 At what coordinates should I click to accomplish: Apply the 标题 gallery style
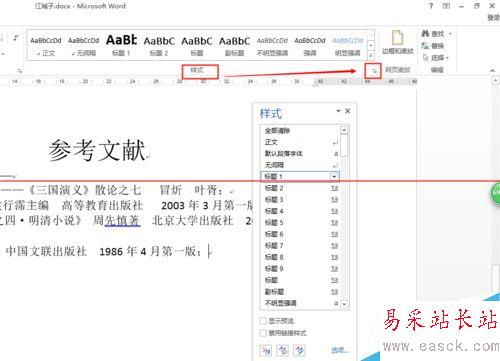tap(197, 46)
